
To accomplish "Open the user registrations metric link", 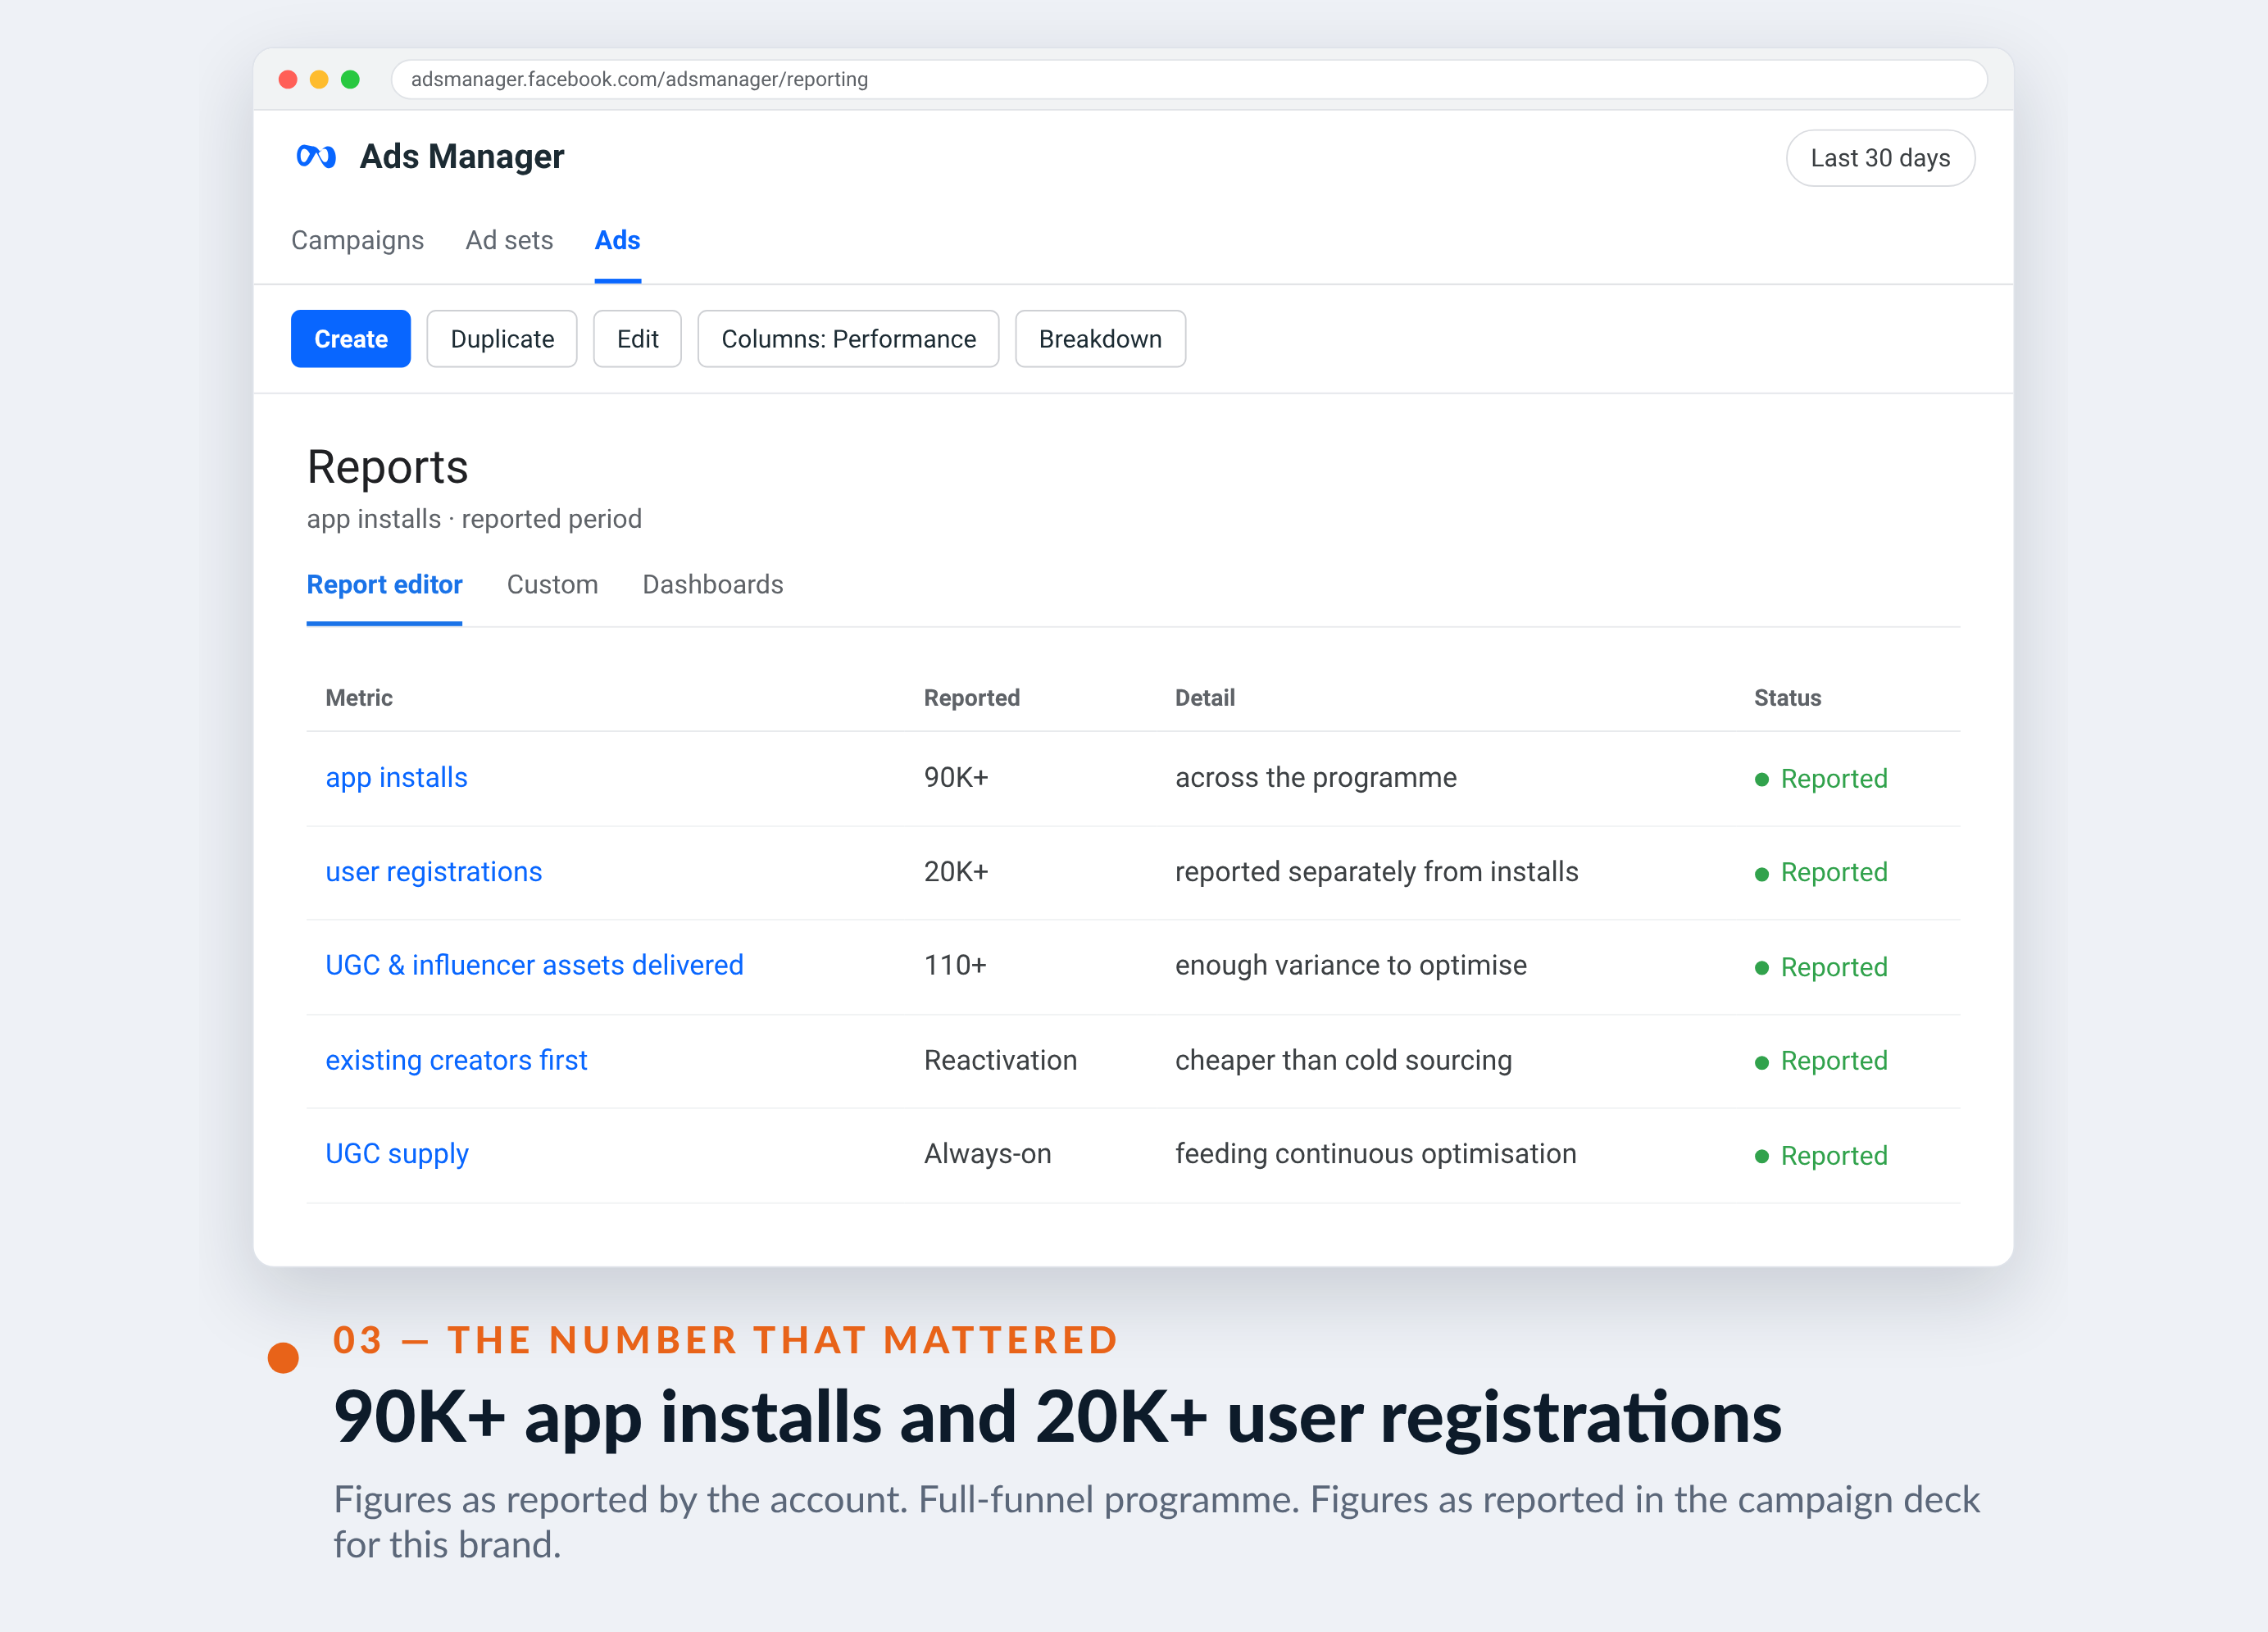I will [433, 872].
